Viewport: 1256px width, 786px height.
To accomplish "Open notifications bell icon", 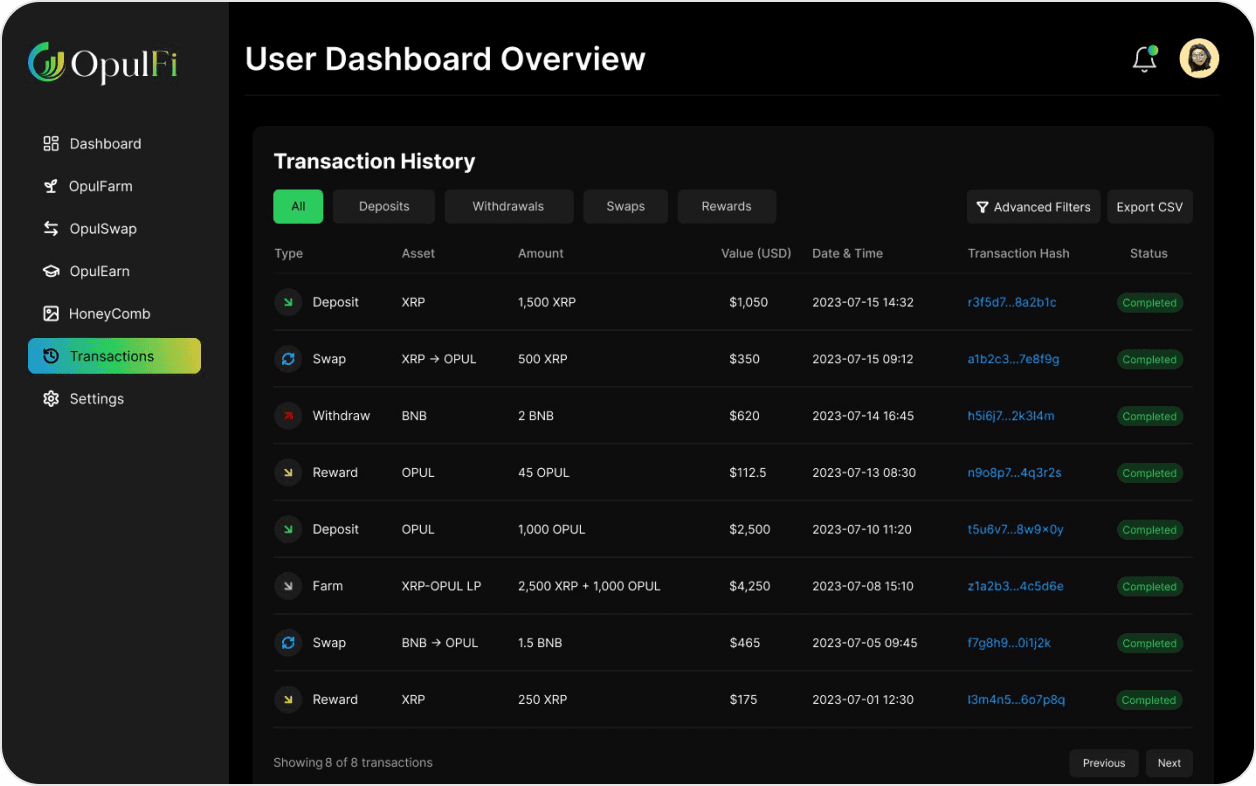I will tap(1145, 59).
